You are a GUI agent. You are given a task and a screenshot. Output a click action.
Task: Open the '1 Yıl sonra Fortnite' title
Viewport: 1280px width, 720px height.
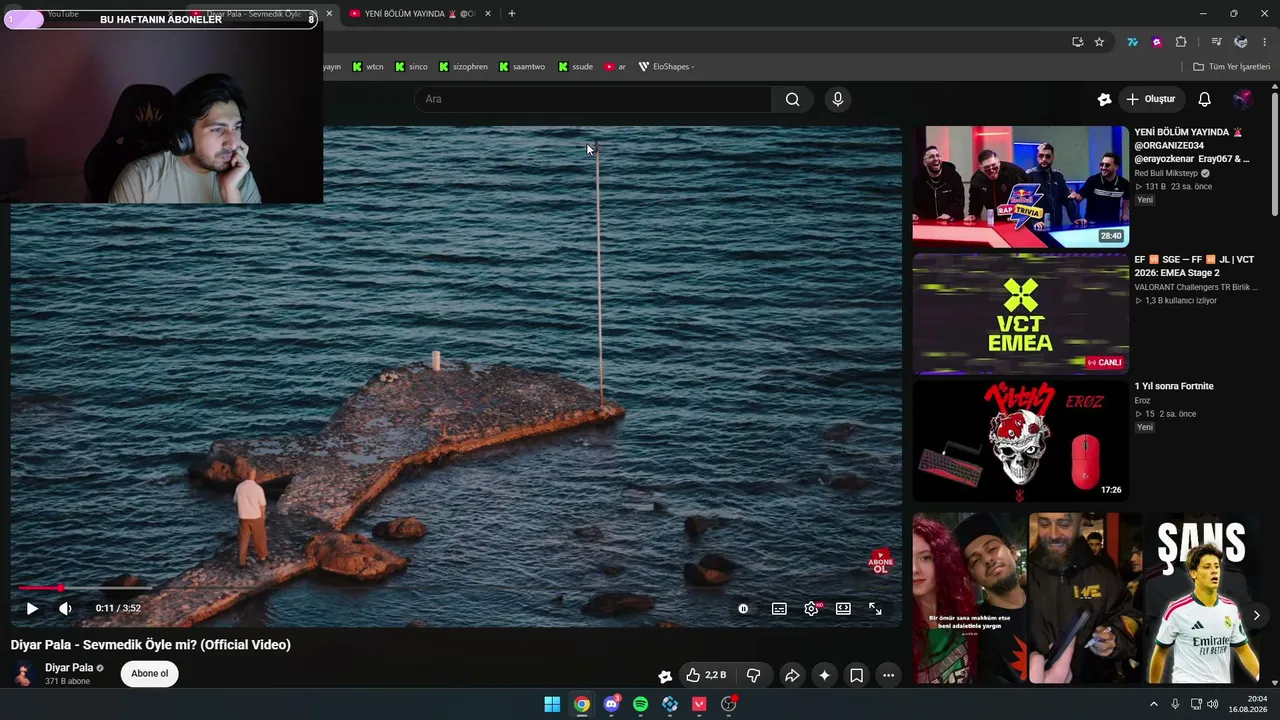1174,386
